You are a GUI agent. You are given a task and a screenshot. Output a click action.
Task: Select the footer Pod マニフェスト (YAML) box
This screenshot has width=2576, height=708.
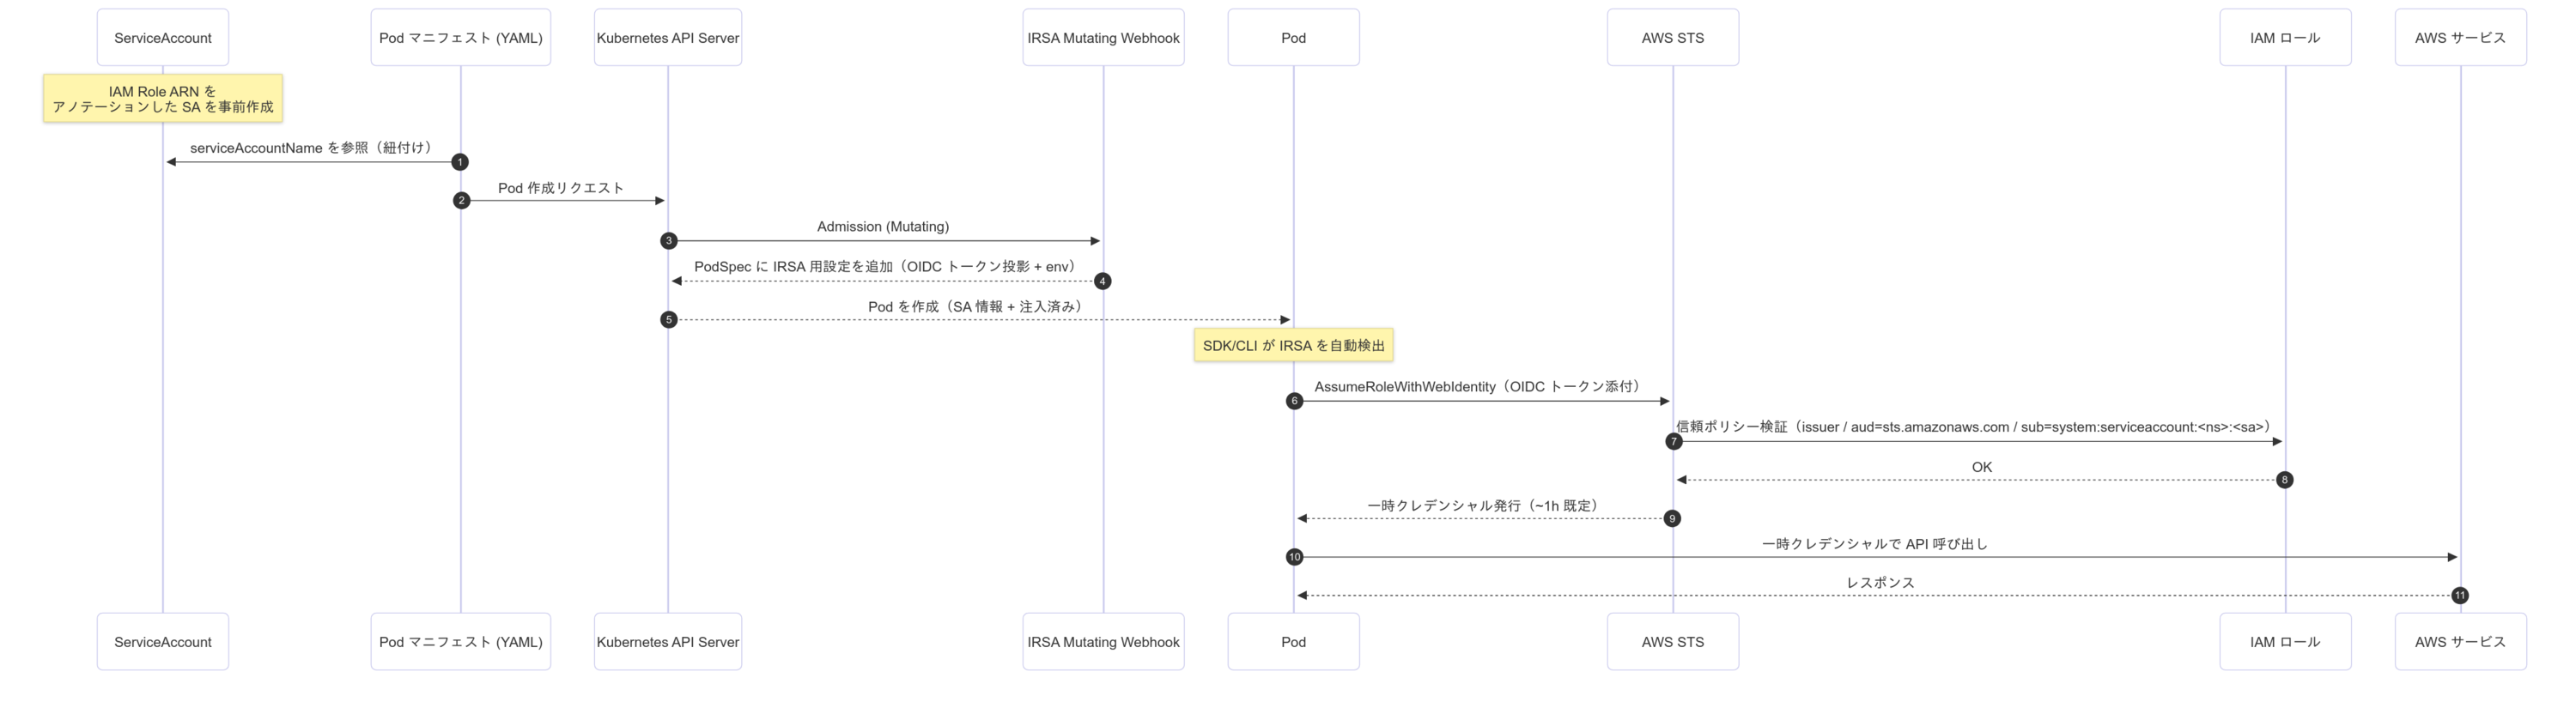461,642
